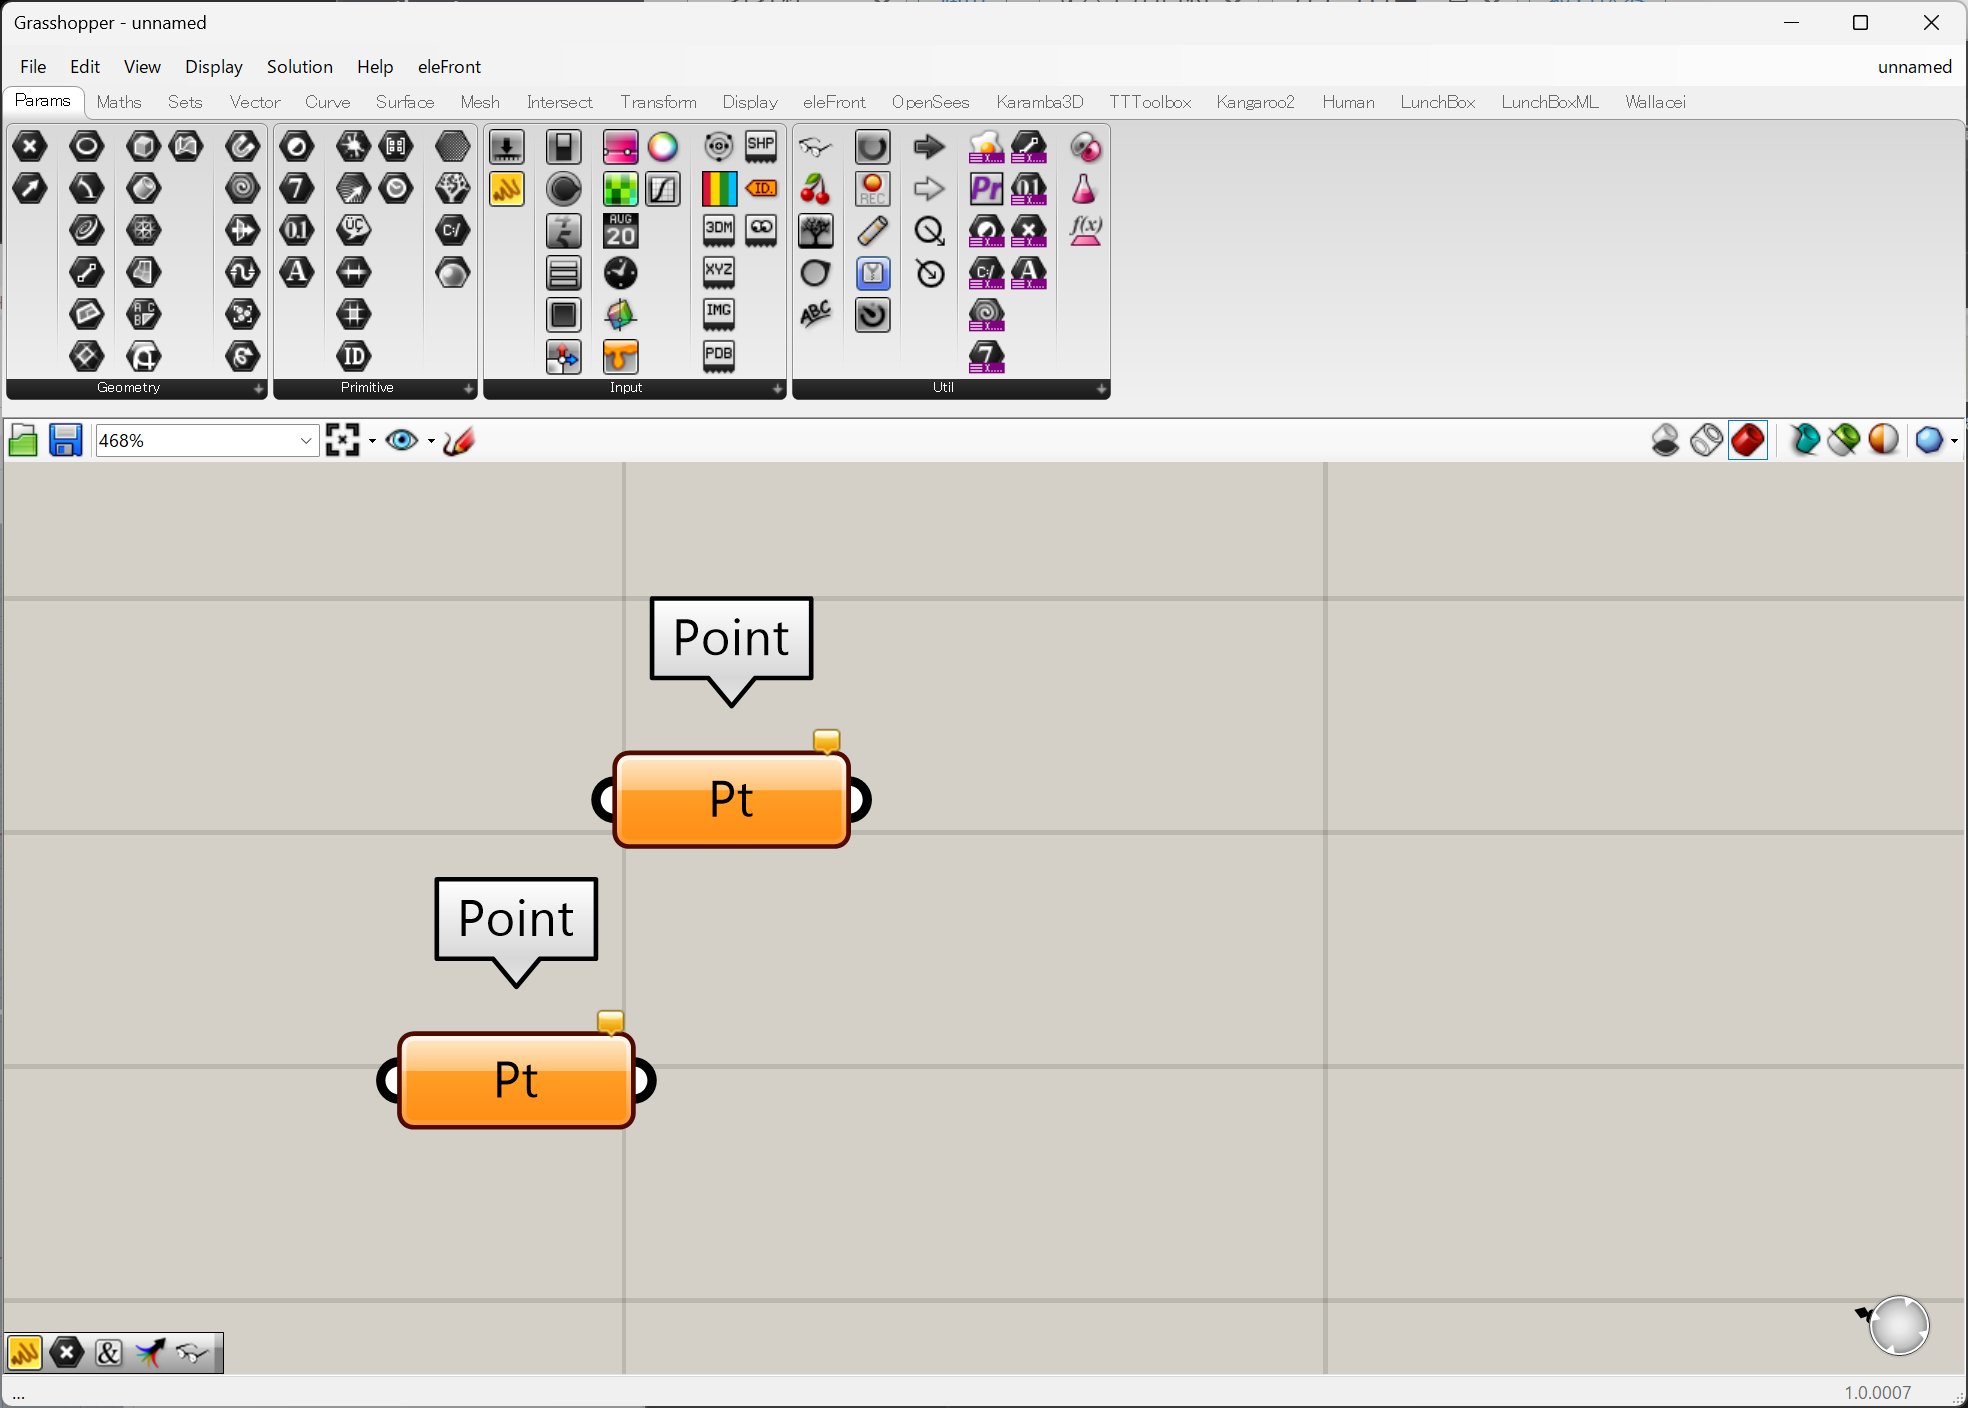Switch to the Kangaroo2 tab
Screen dimensions: 1968x1408
click(1255, 102)
